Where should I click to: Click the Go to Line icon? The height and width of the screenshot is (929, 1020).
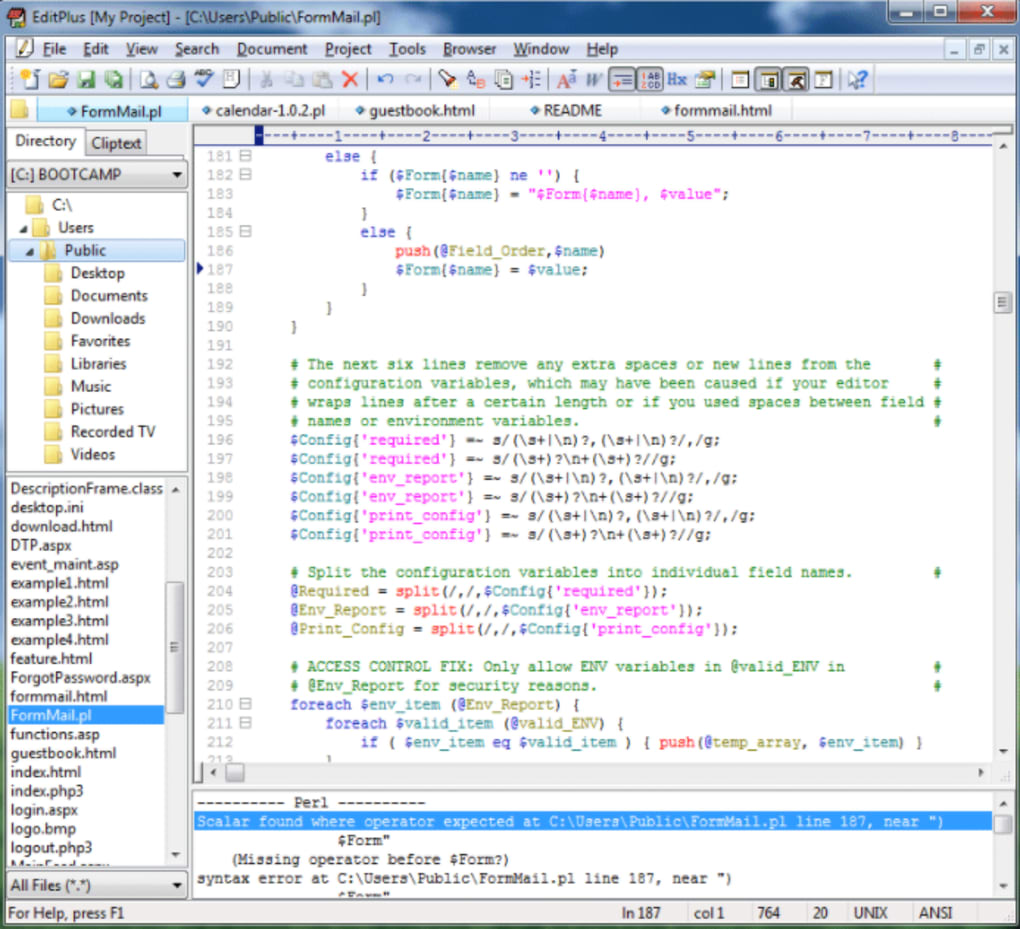(531, 79)
